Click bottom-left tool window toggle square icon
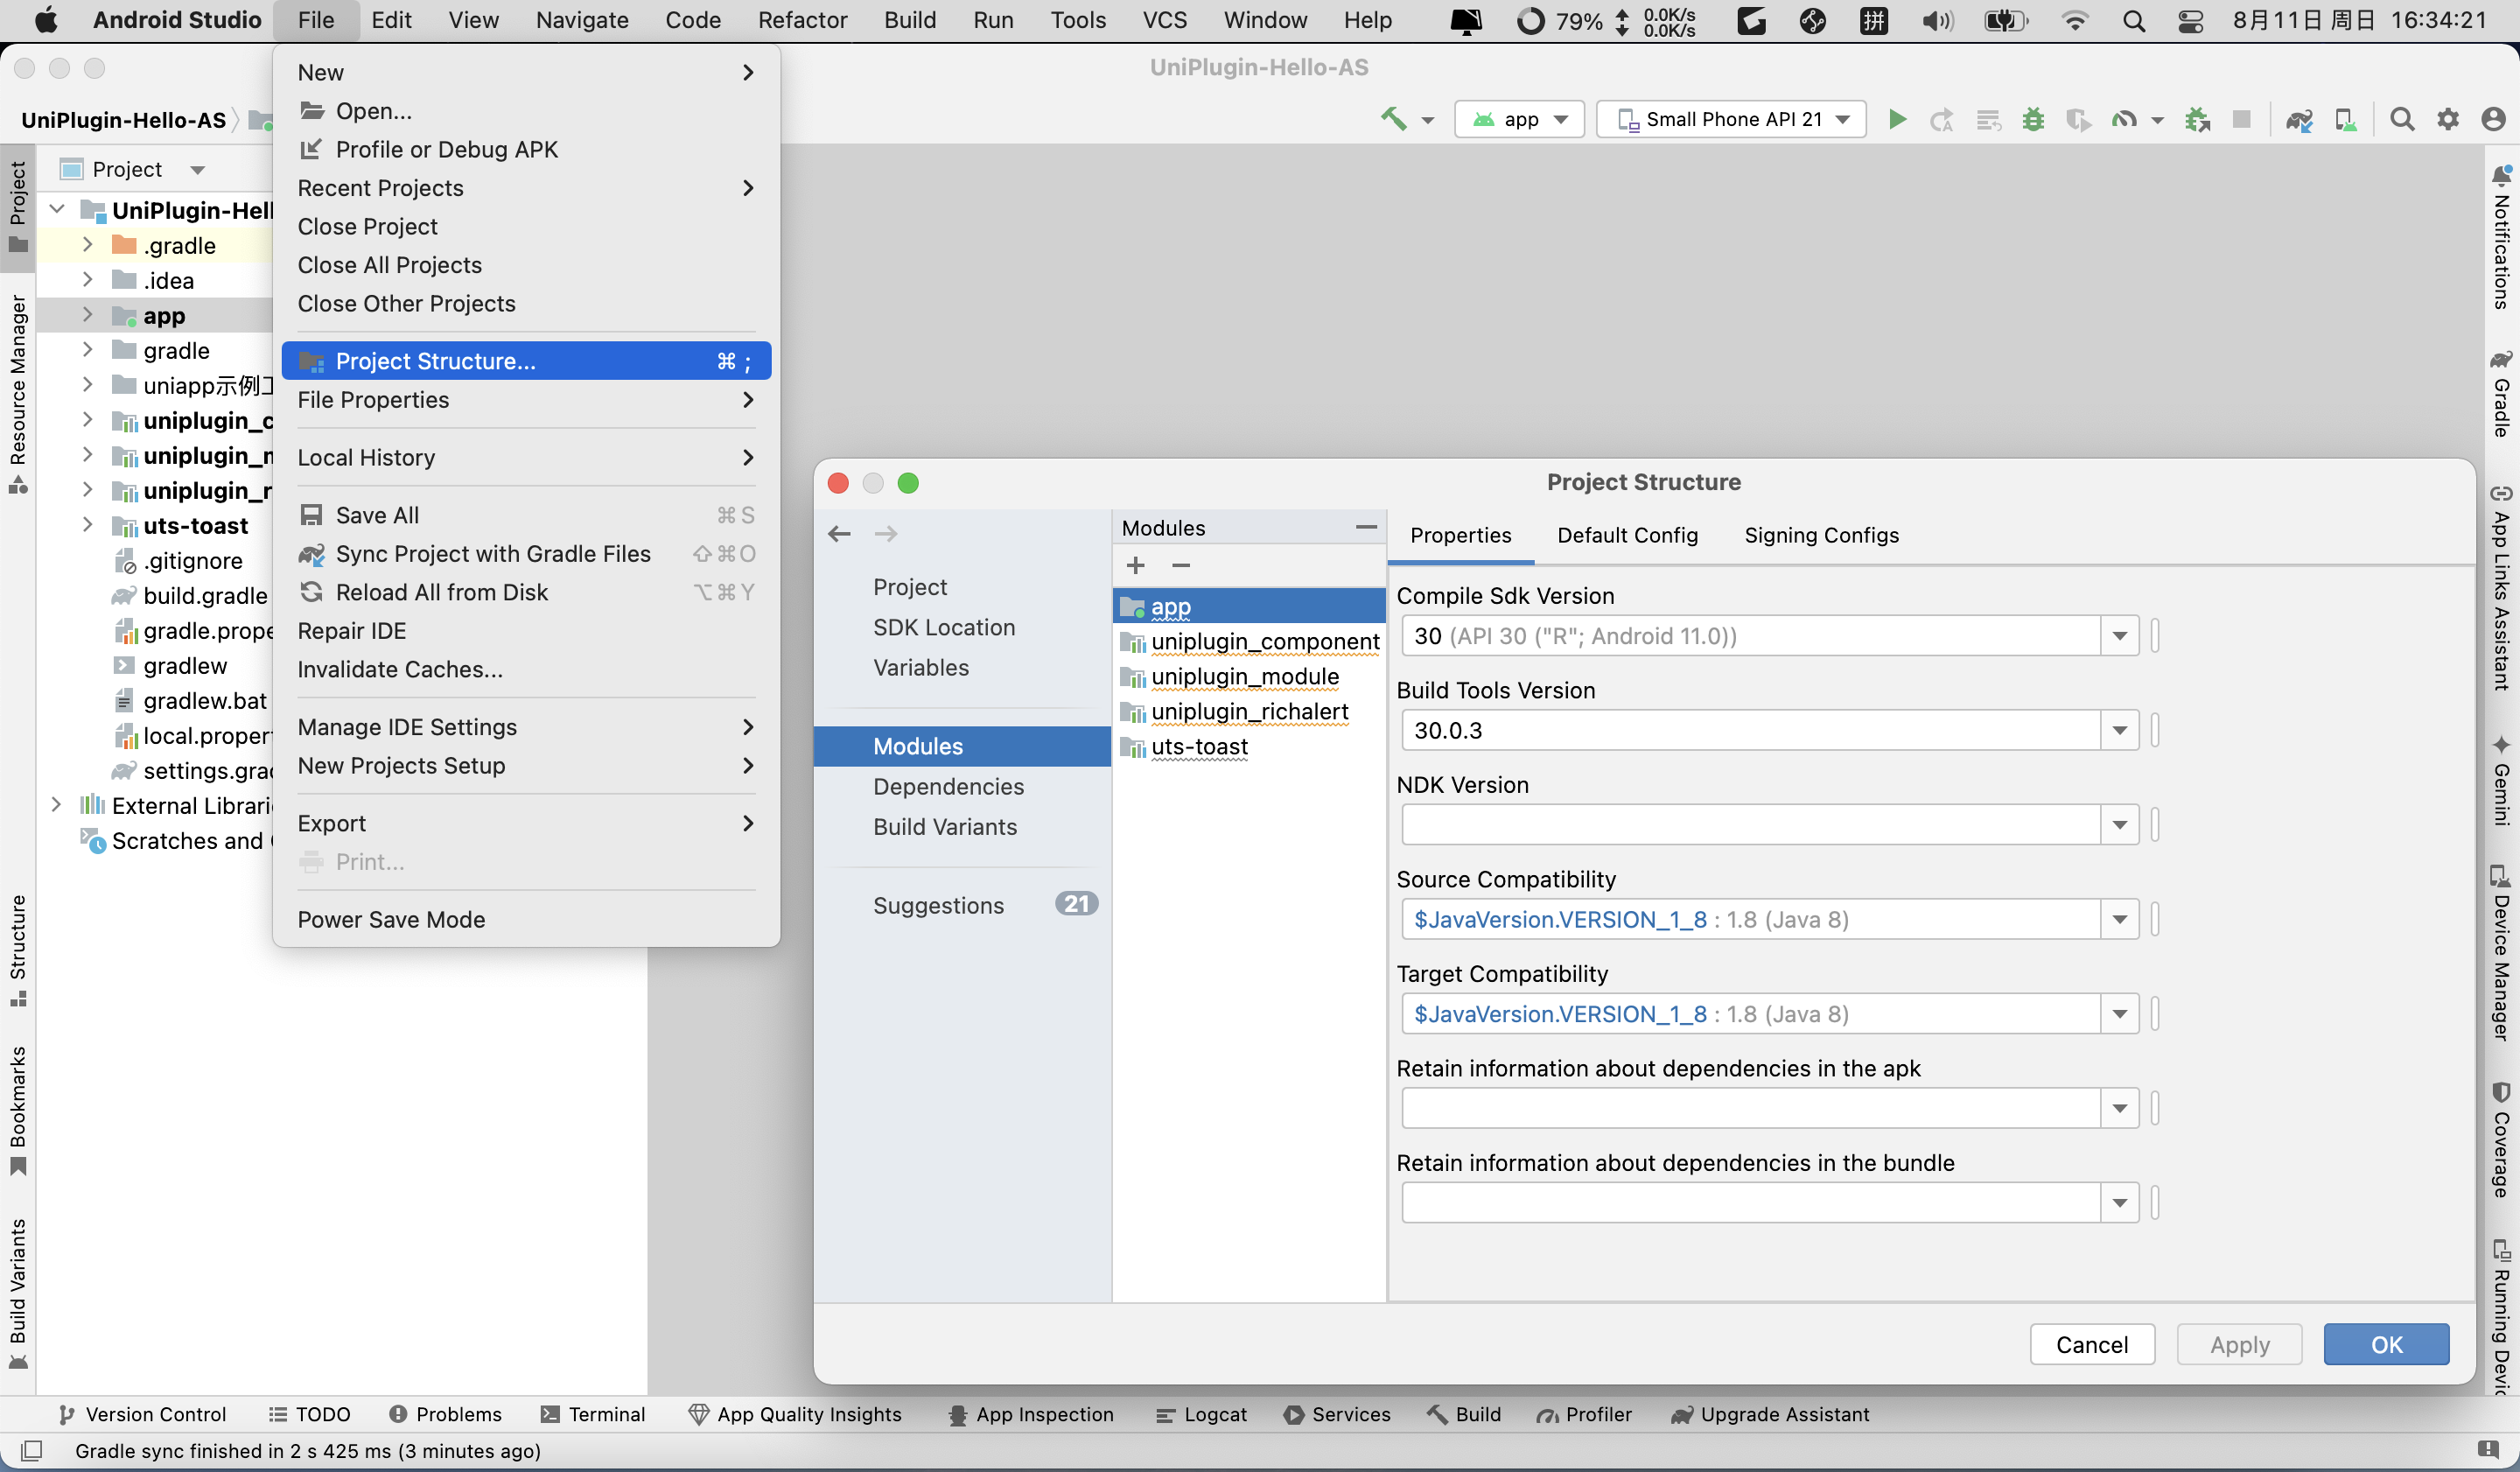This screenshot has height=1472, width=2520. pyautogui.click(x=31, y=1450)
